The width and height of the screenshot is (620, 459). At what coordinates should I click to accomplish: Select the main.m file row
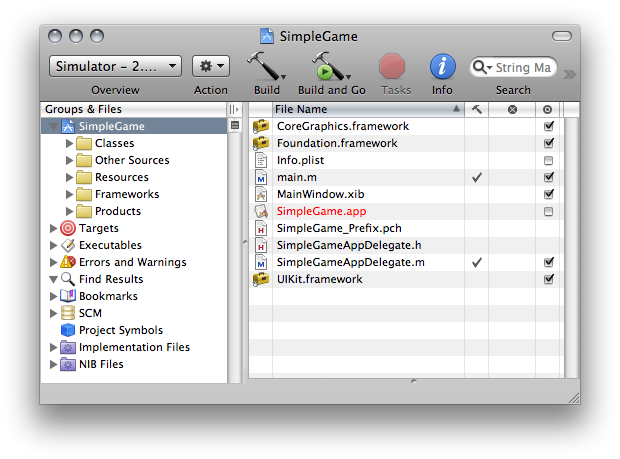click(406, 178)
